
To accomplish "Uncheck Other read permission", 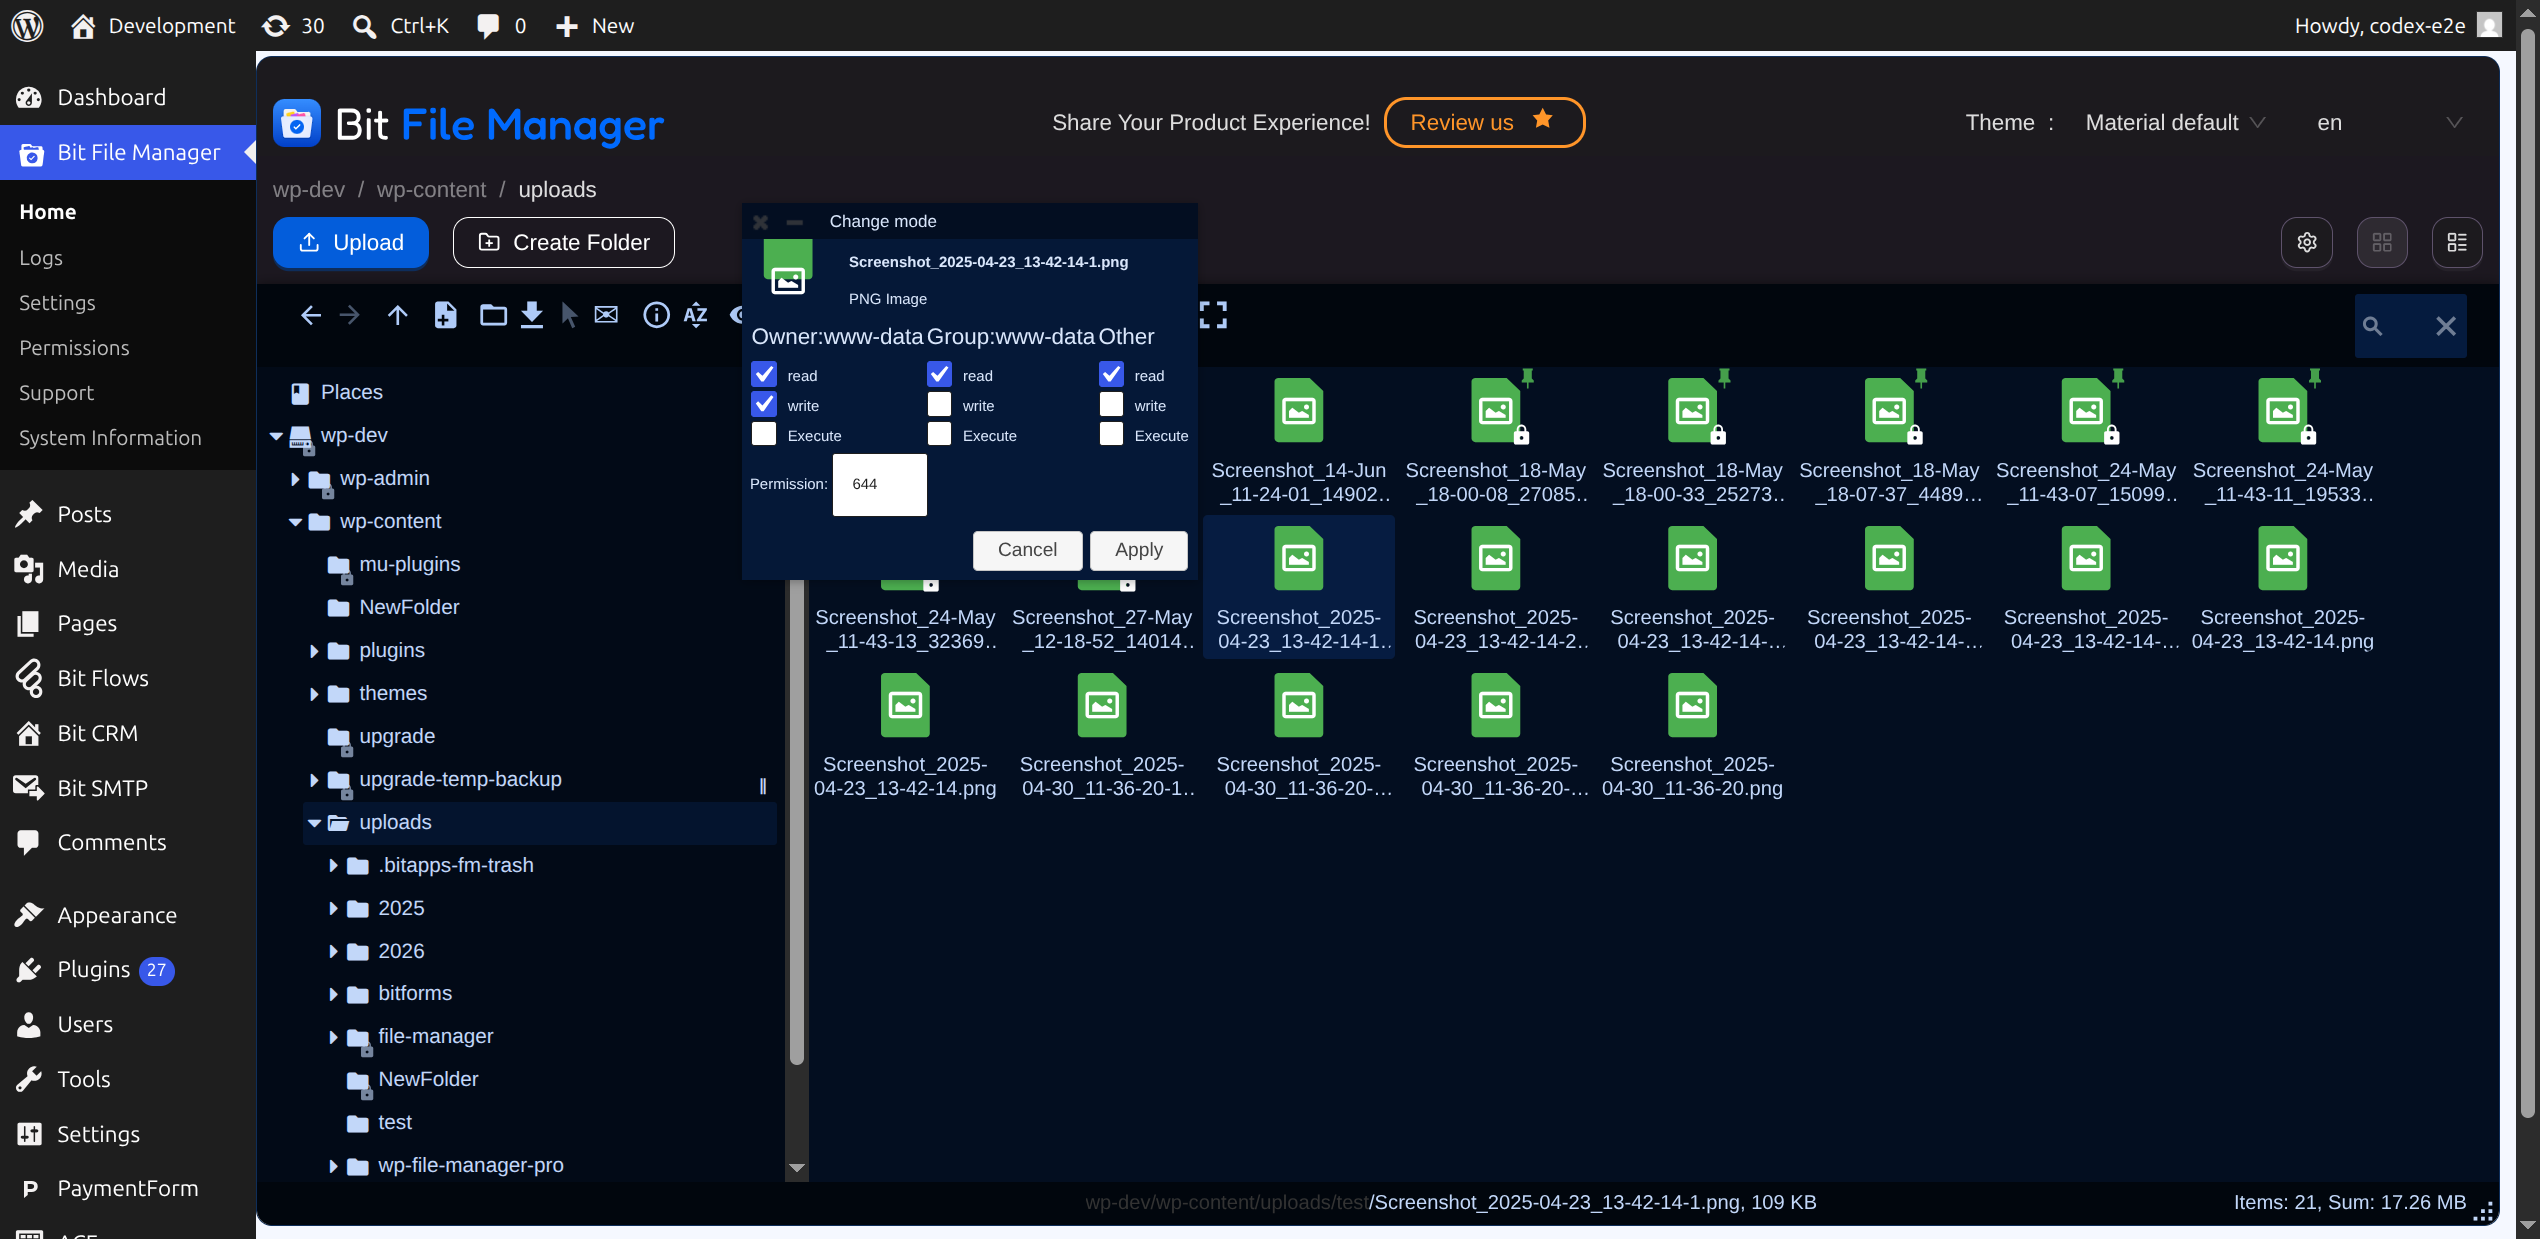I will pyautogui.click(x=1111, y=375).
